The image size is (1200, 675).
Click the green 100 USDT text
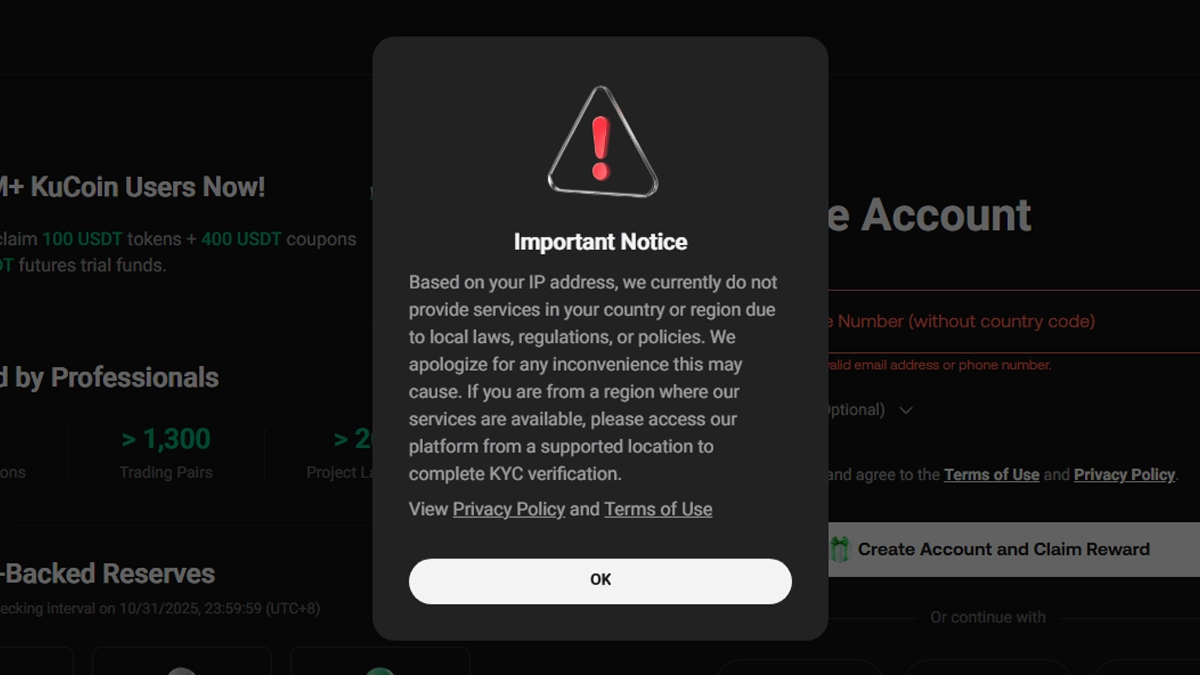[84, 240]
